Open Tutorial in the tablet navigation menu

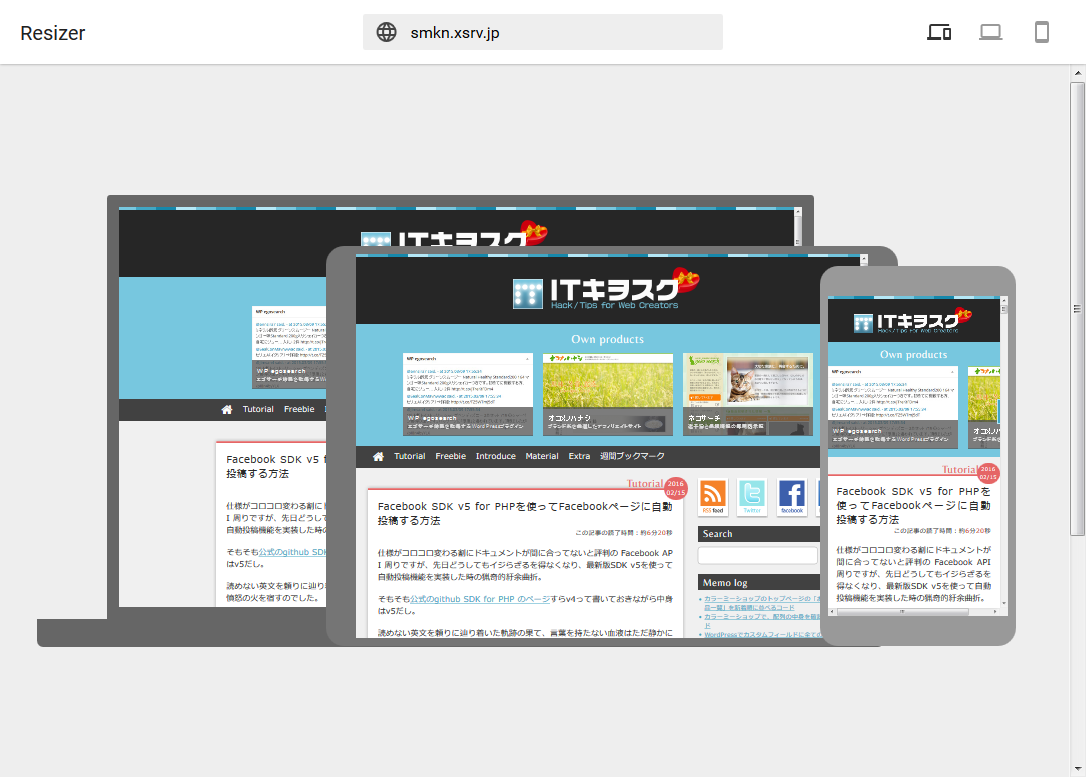point(409,456)
